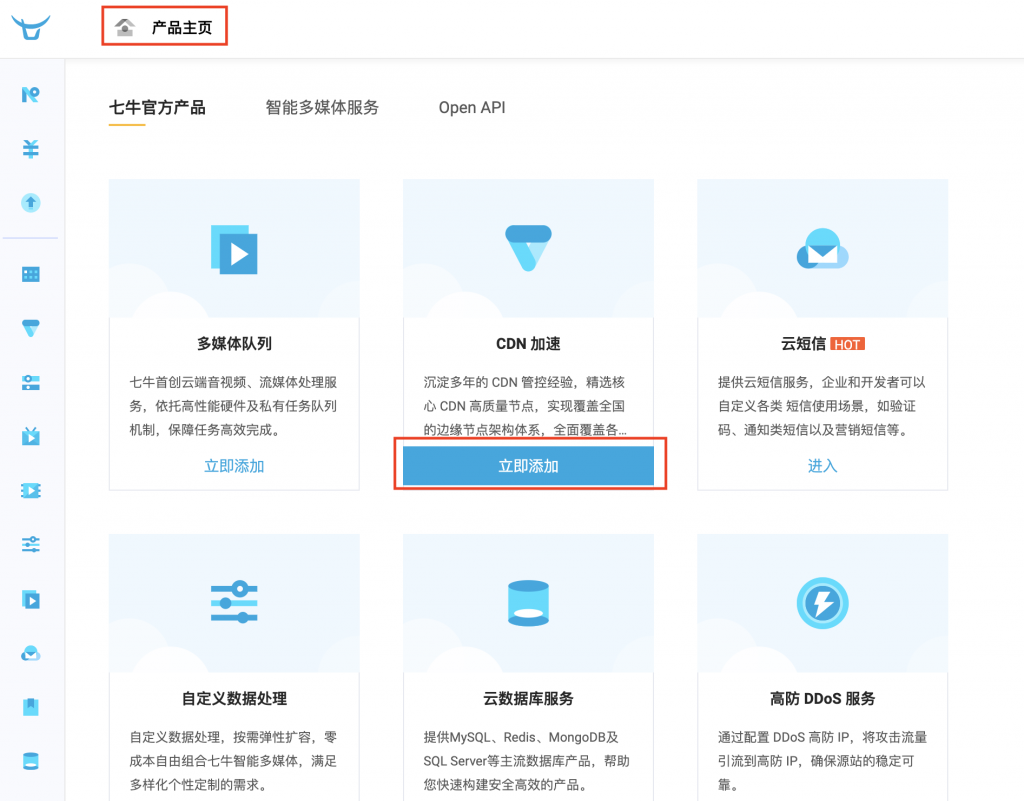This screenshot has width=1024, height=801.
Task: Click the bookmark sidebar icon
Action: coord(31,707)
